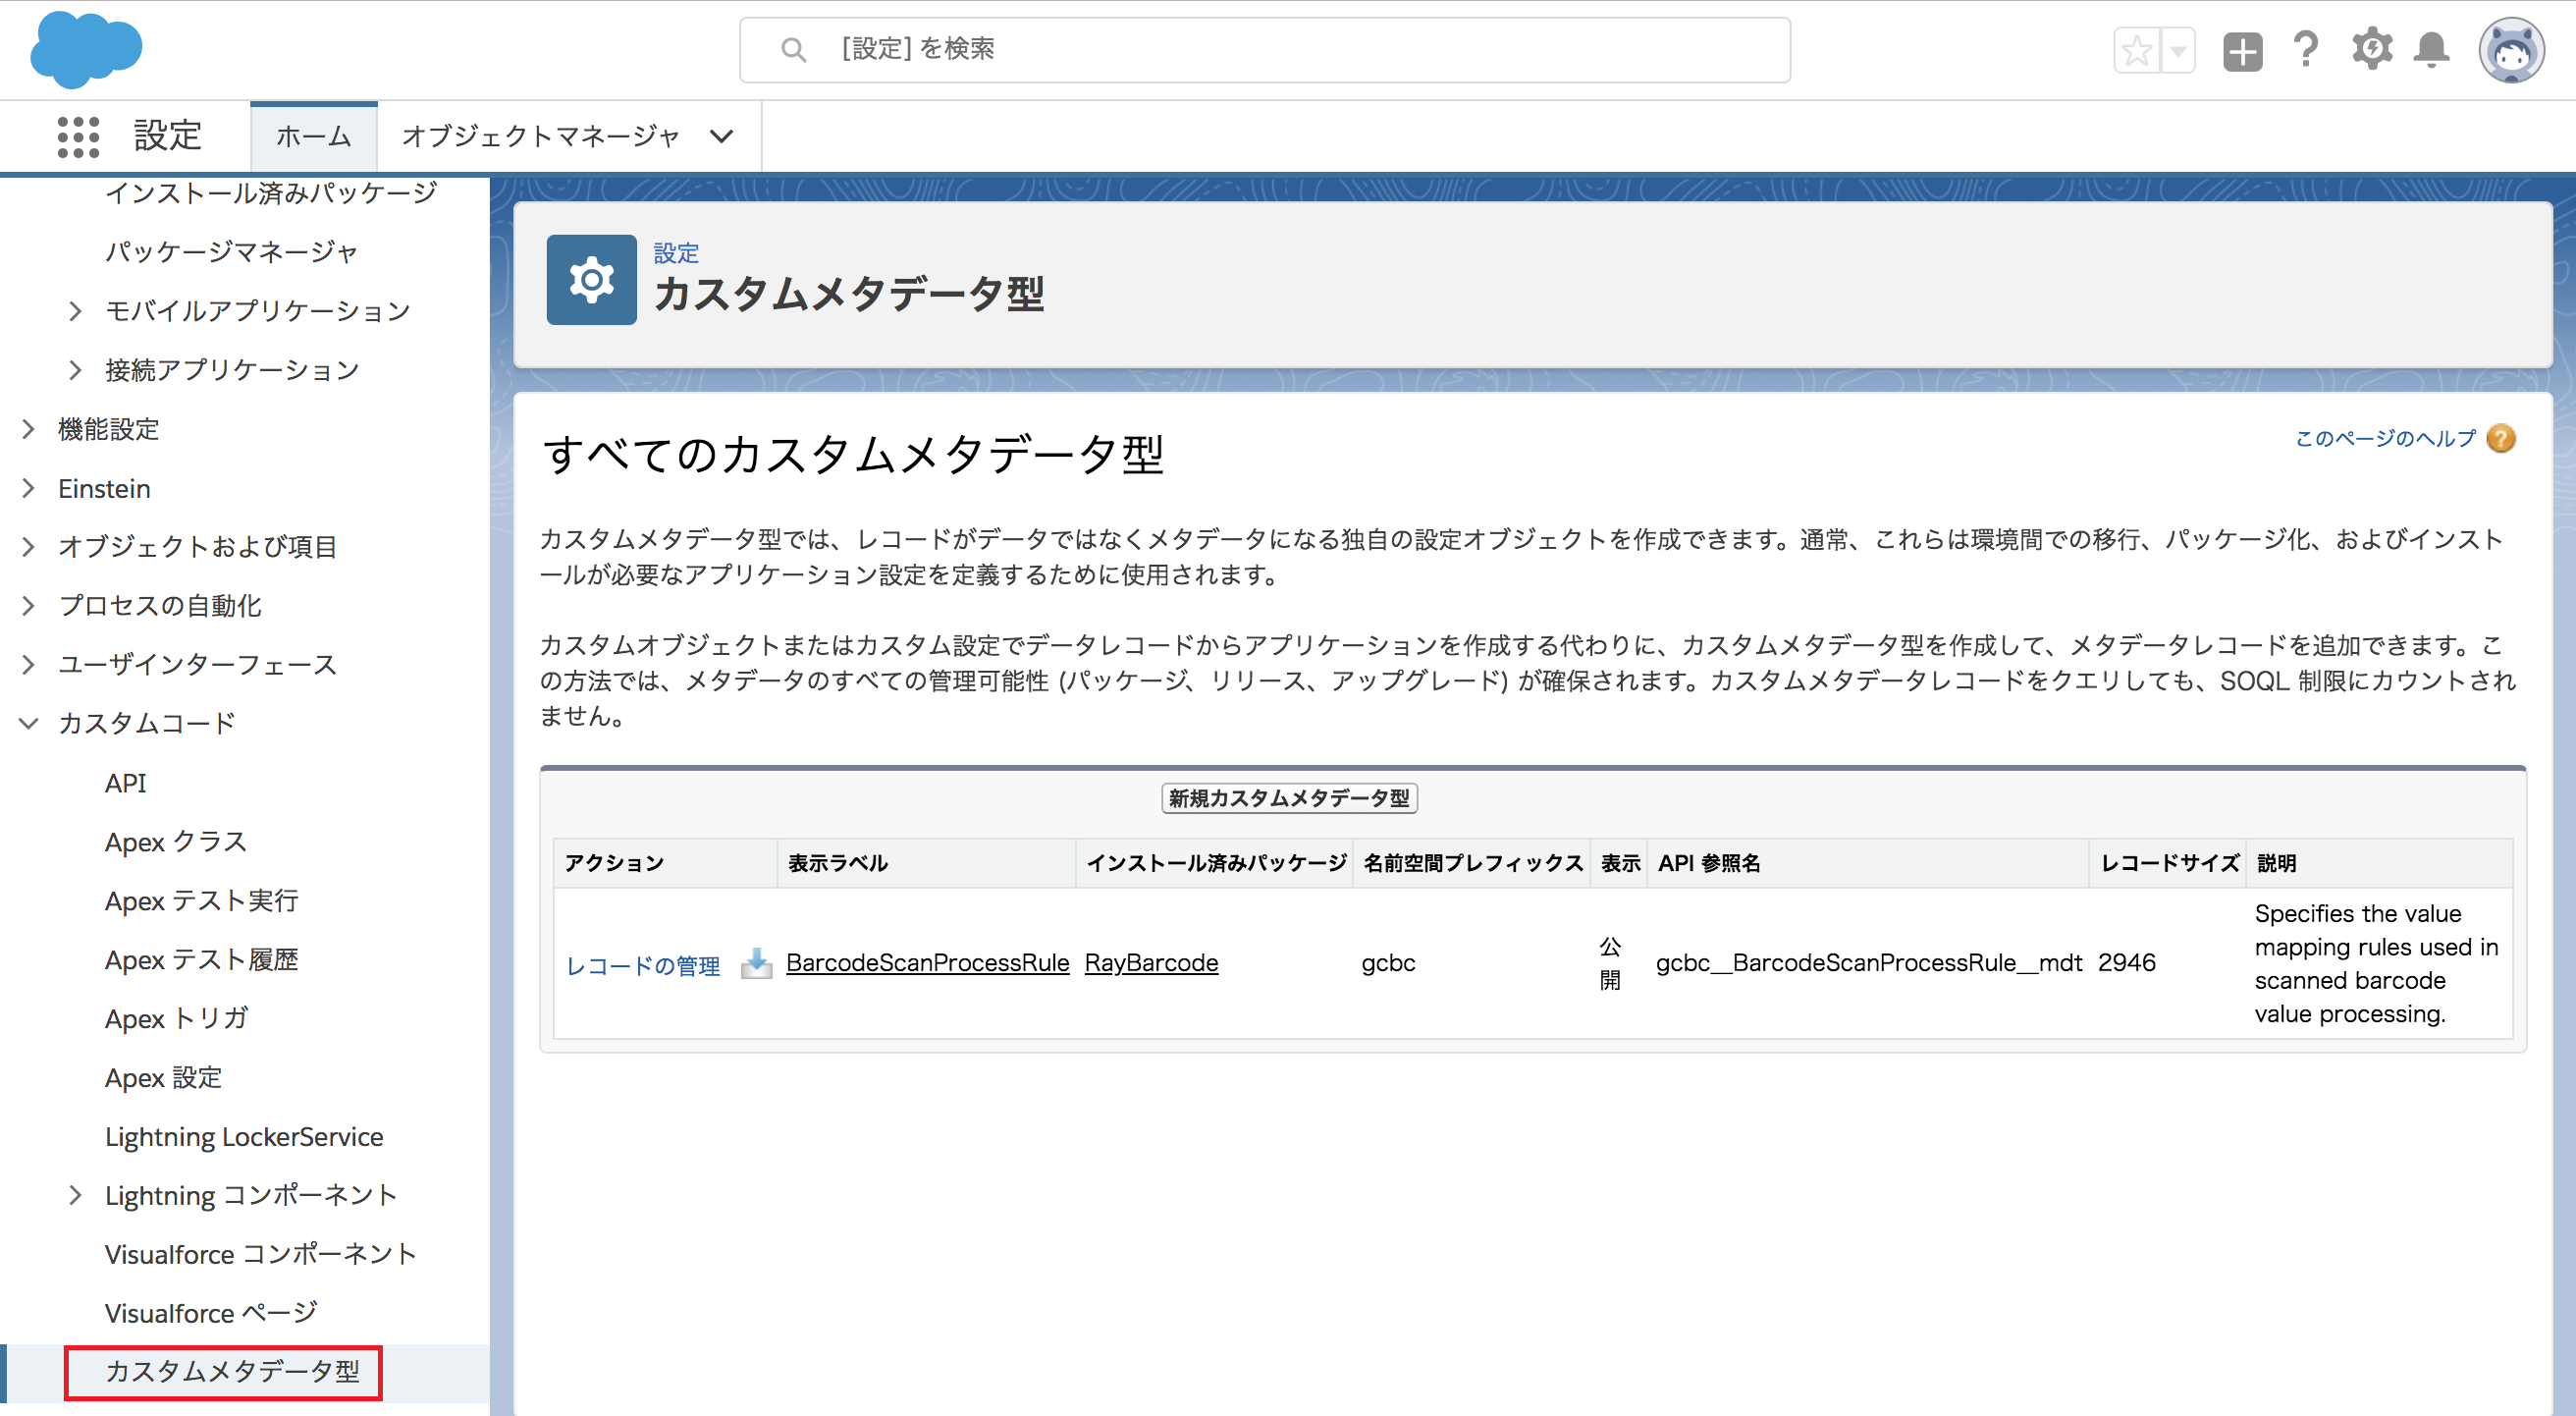
Task: Click the magnifier icon in the search box
Action: click(793, 49)
